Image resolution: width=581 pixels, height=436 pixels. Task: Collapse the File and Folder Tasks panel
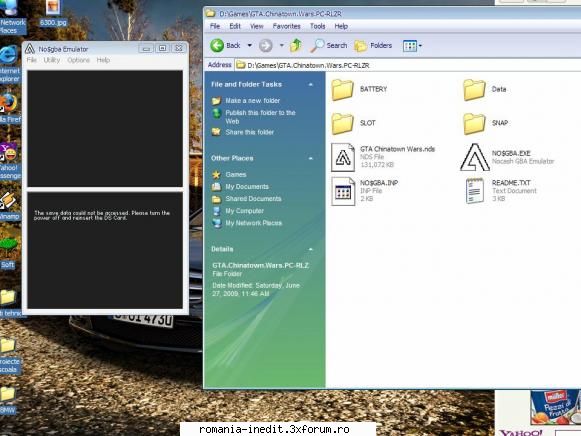311,85
